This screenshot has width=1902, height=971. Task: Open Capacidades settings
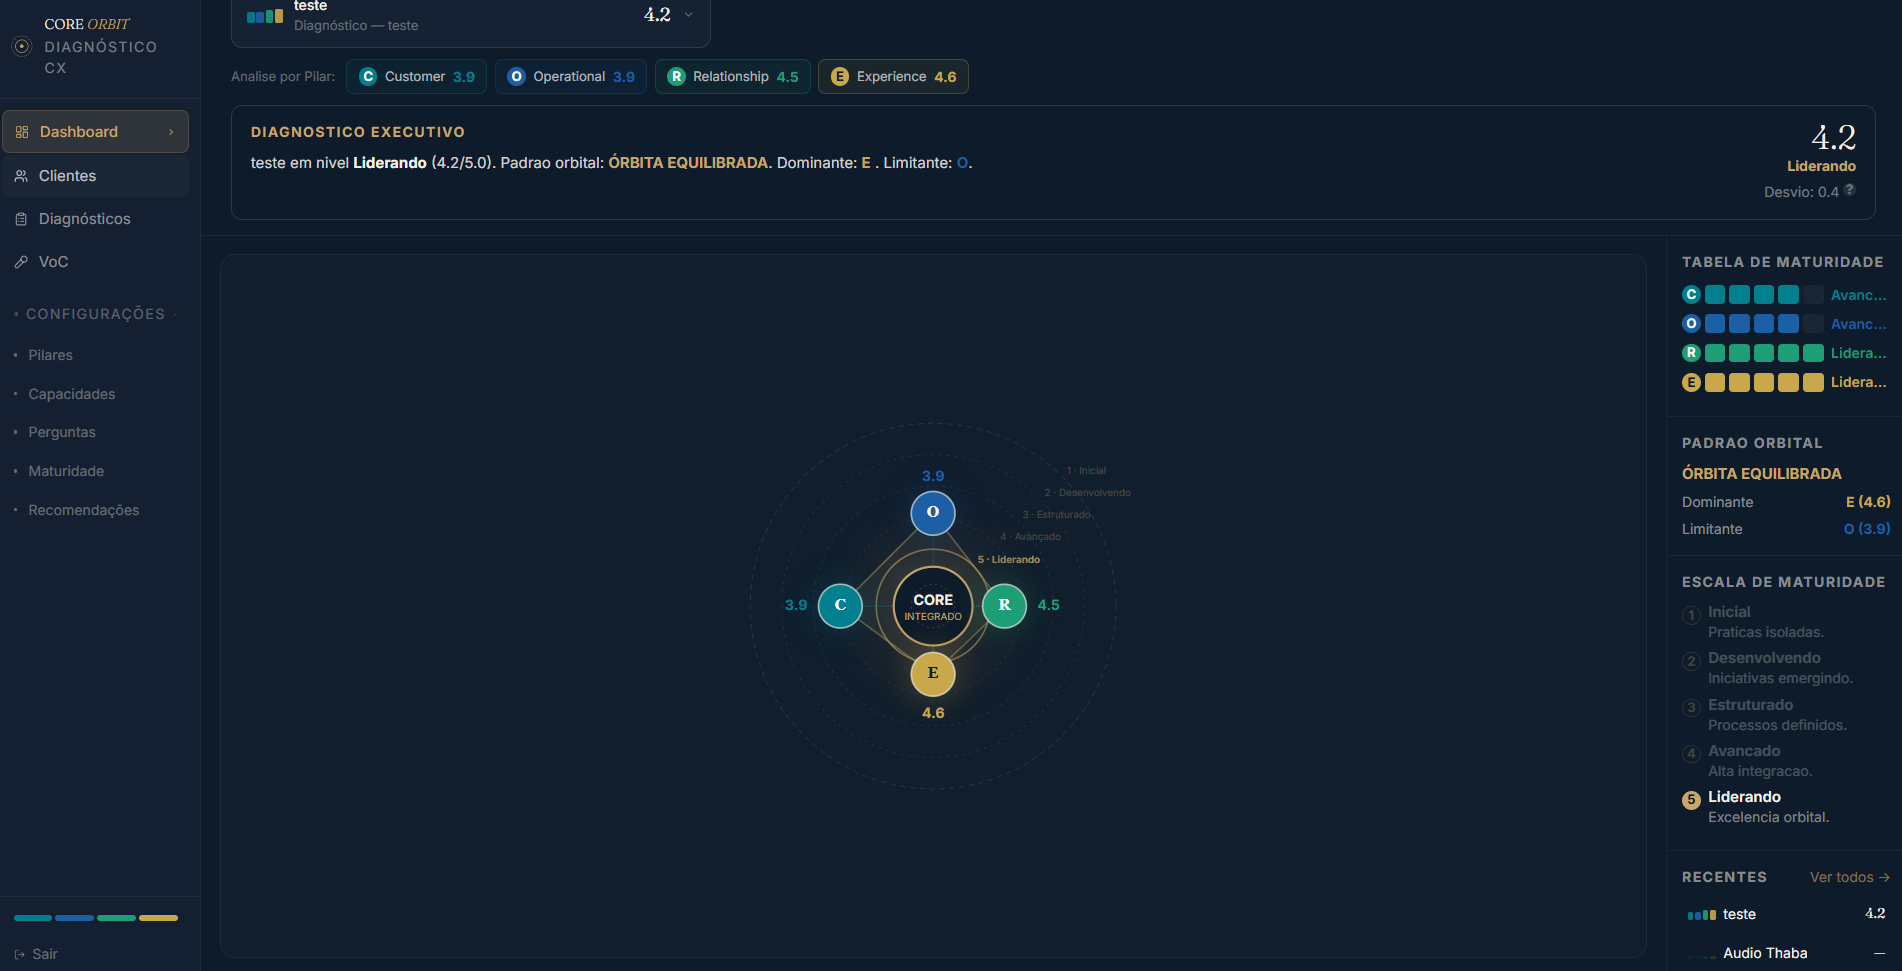pos(71,394)
